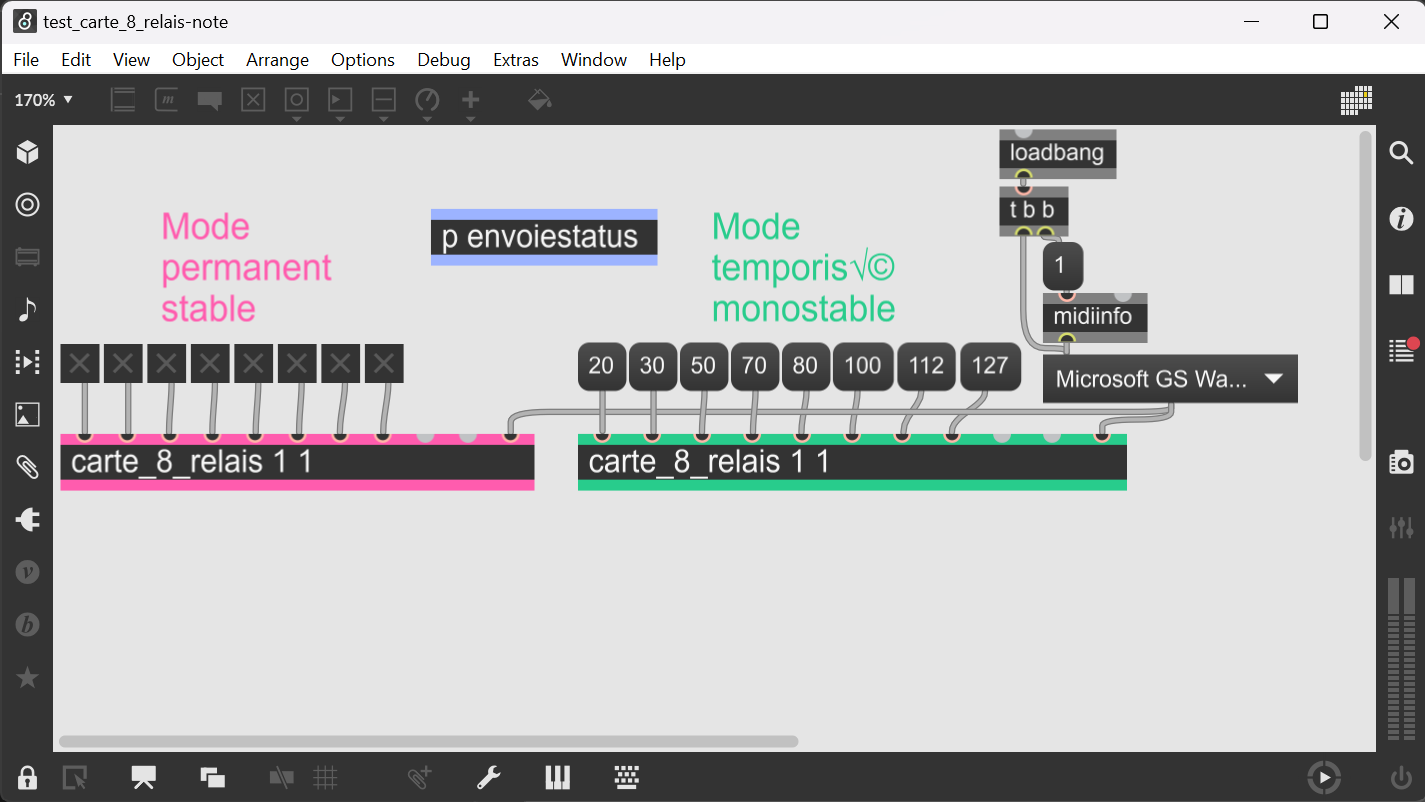Viewport: 1425px width, 802px height.
Task: Add a new object box from toolbar
Action: [x=123, y=100]
